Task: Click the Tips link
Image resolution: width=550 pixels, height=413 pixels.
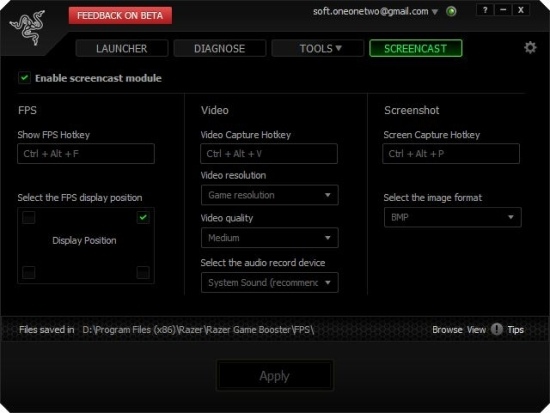Action: [x=516, y=330]
